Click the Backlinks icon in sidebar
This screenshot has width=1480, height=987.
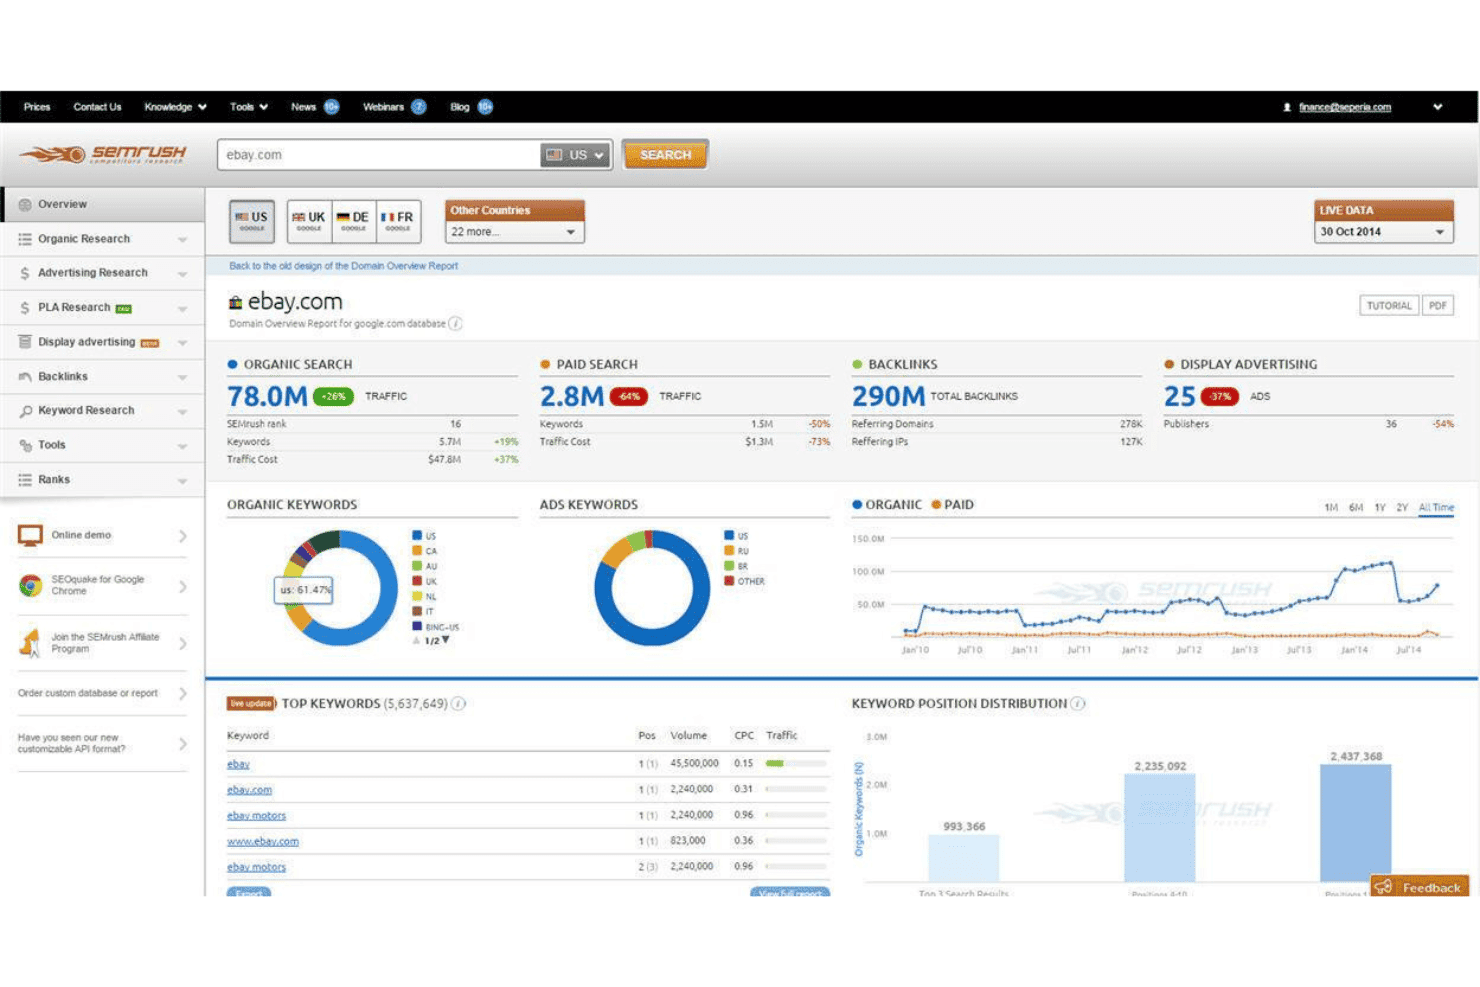pyautogui.click(x=25, y=376)
